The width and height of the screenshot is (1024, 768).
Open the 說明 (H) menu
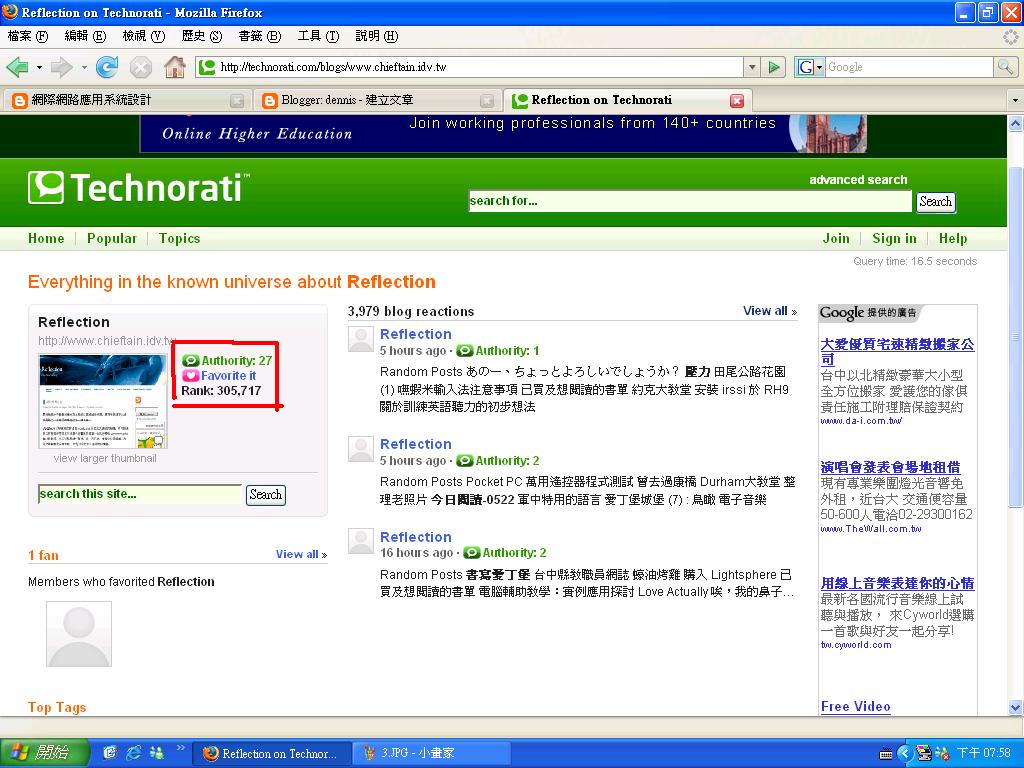click(x=376, y=36)
